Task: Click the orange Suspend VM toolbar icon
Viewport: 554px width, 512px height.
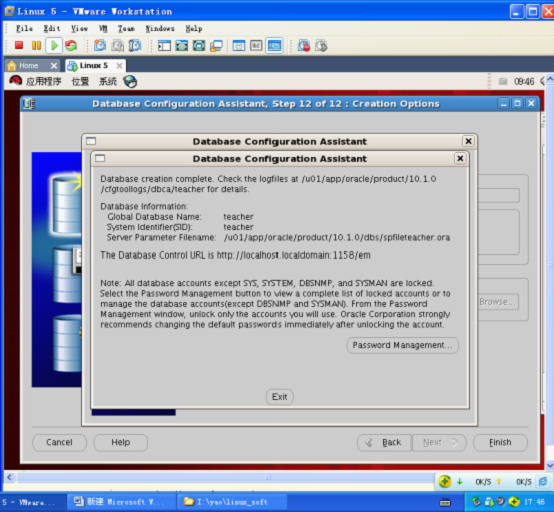Action: click(36, 45)
